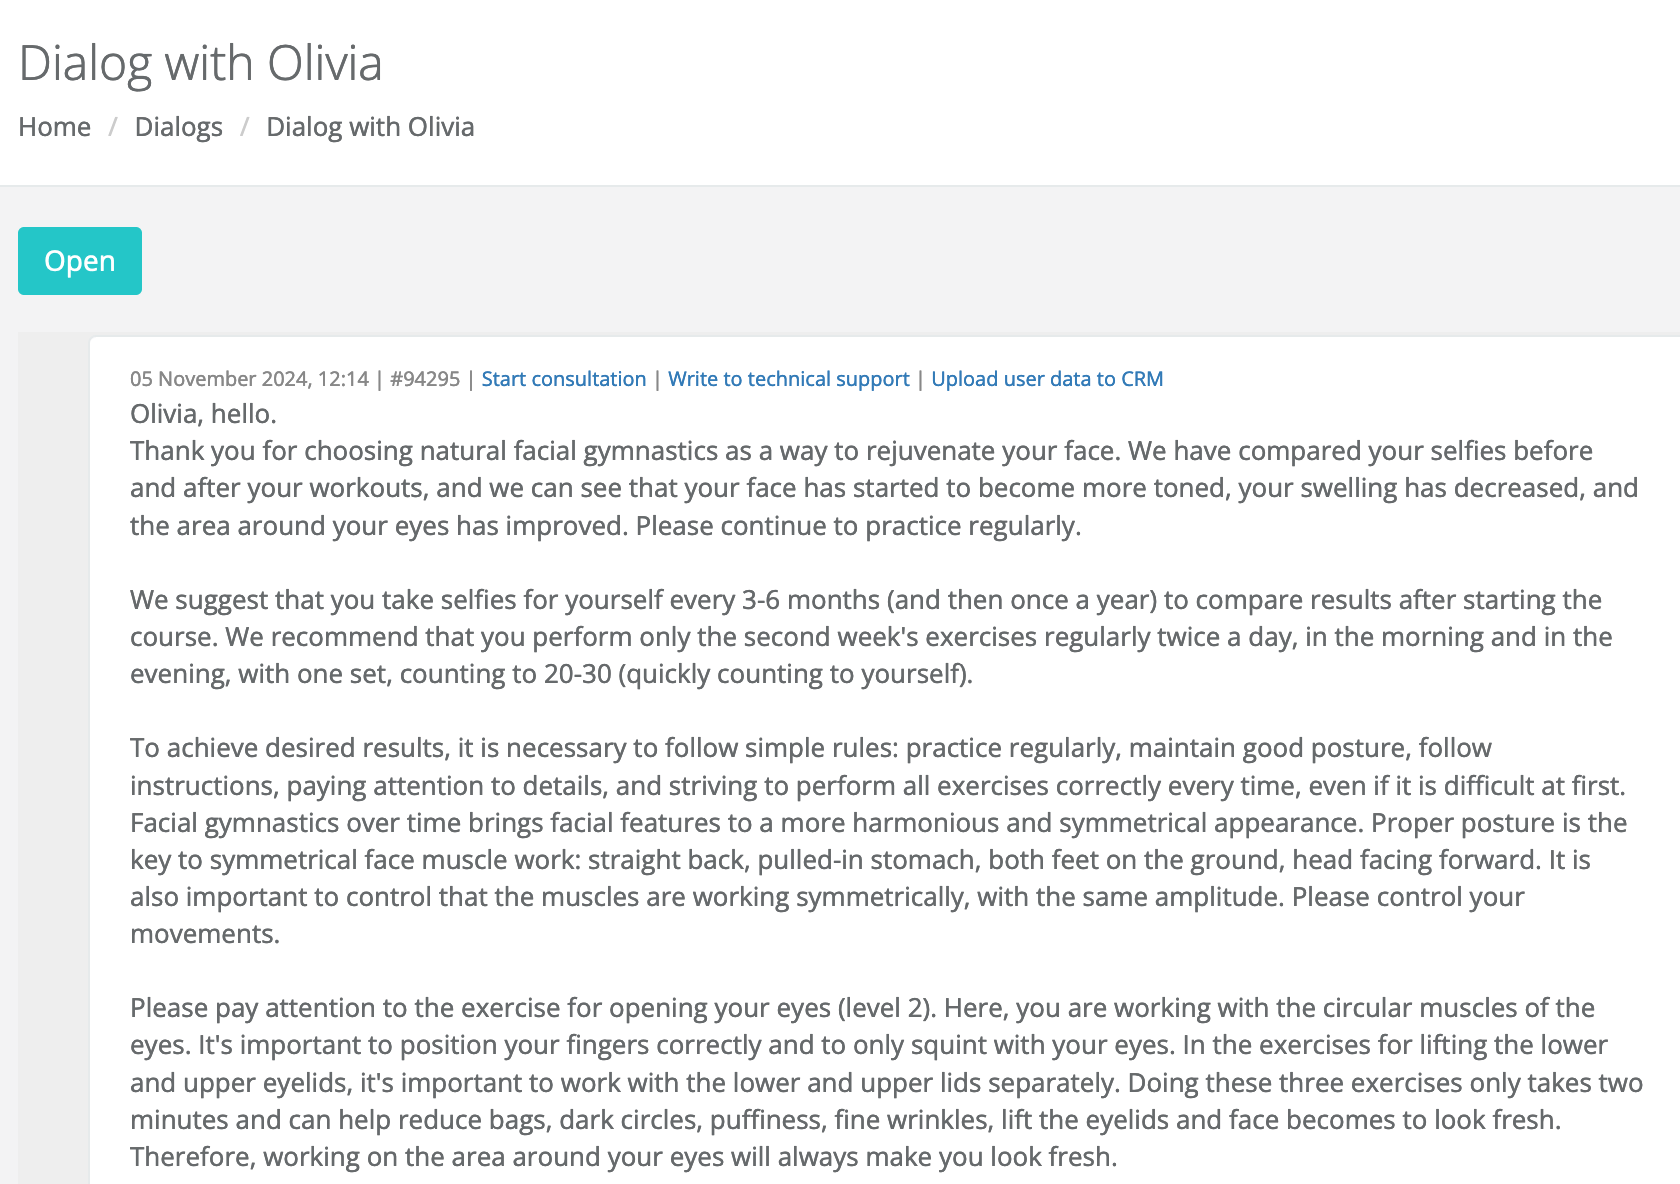Click the teal Open button

(x=80, y=261)
